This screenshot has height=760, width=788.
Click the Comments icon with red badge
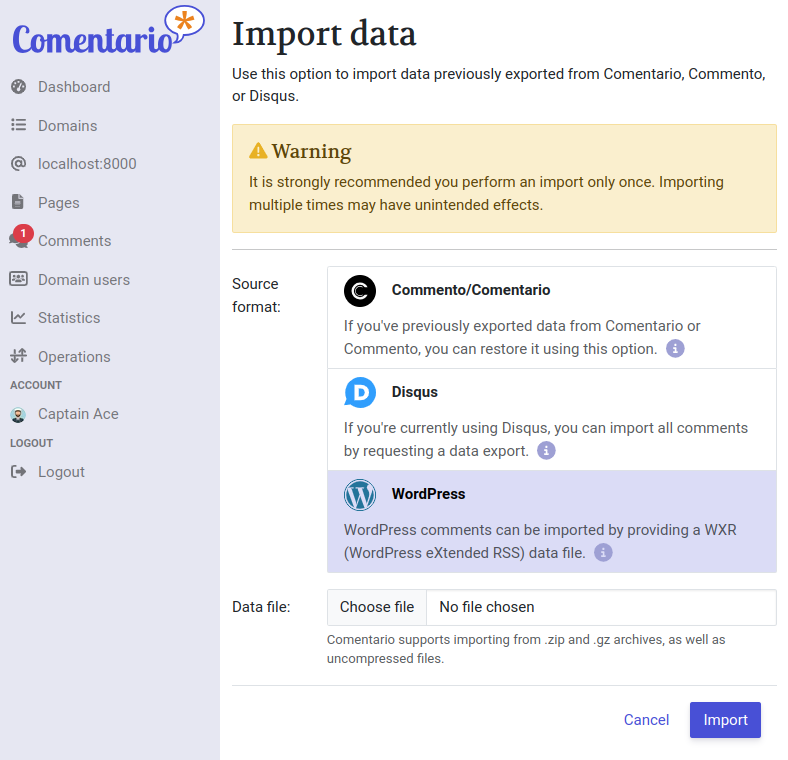(19, 240)
